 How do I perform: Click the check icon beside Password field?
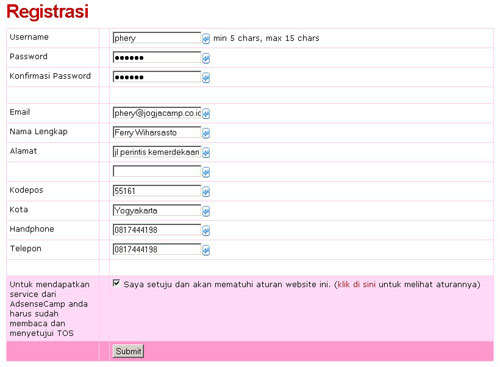[x=206, y=58]
